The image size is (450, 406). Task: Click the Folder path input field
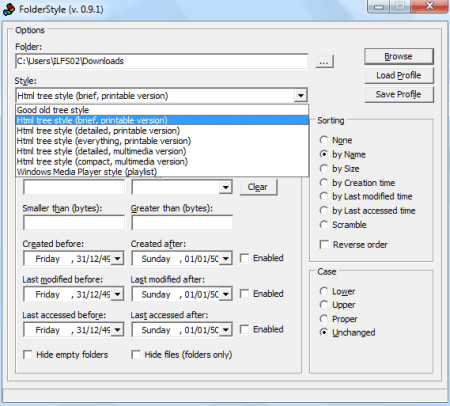tap(161, 61)
